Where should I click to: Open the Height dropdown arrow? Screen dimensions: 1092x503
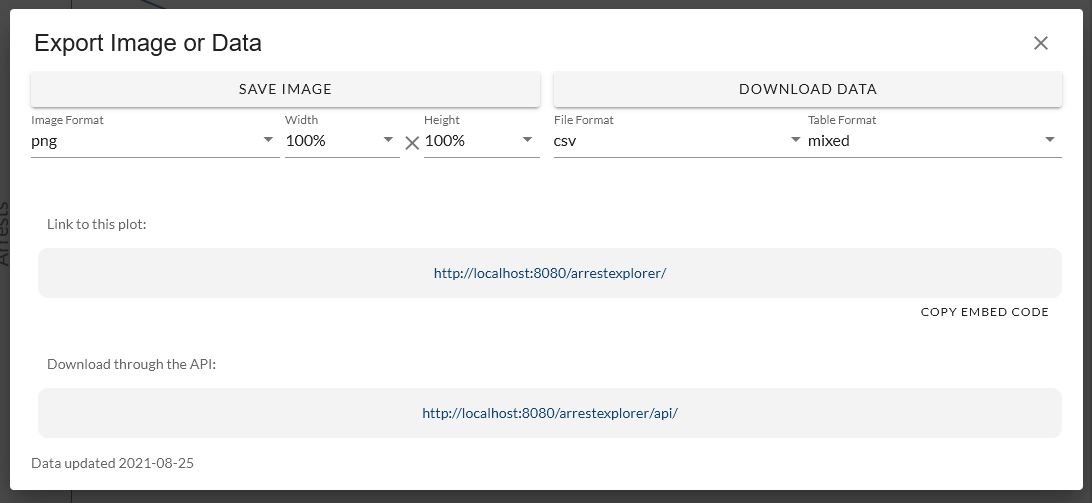[528, 141]
